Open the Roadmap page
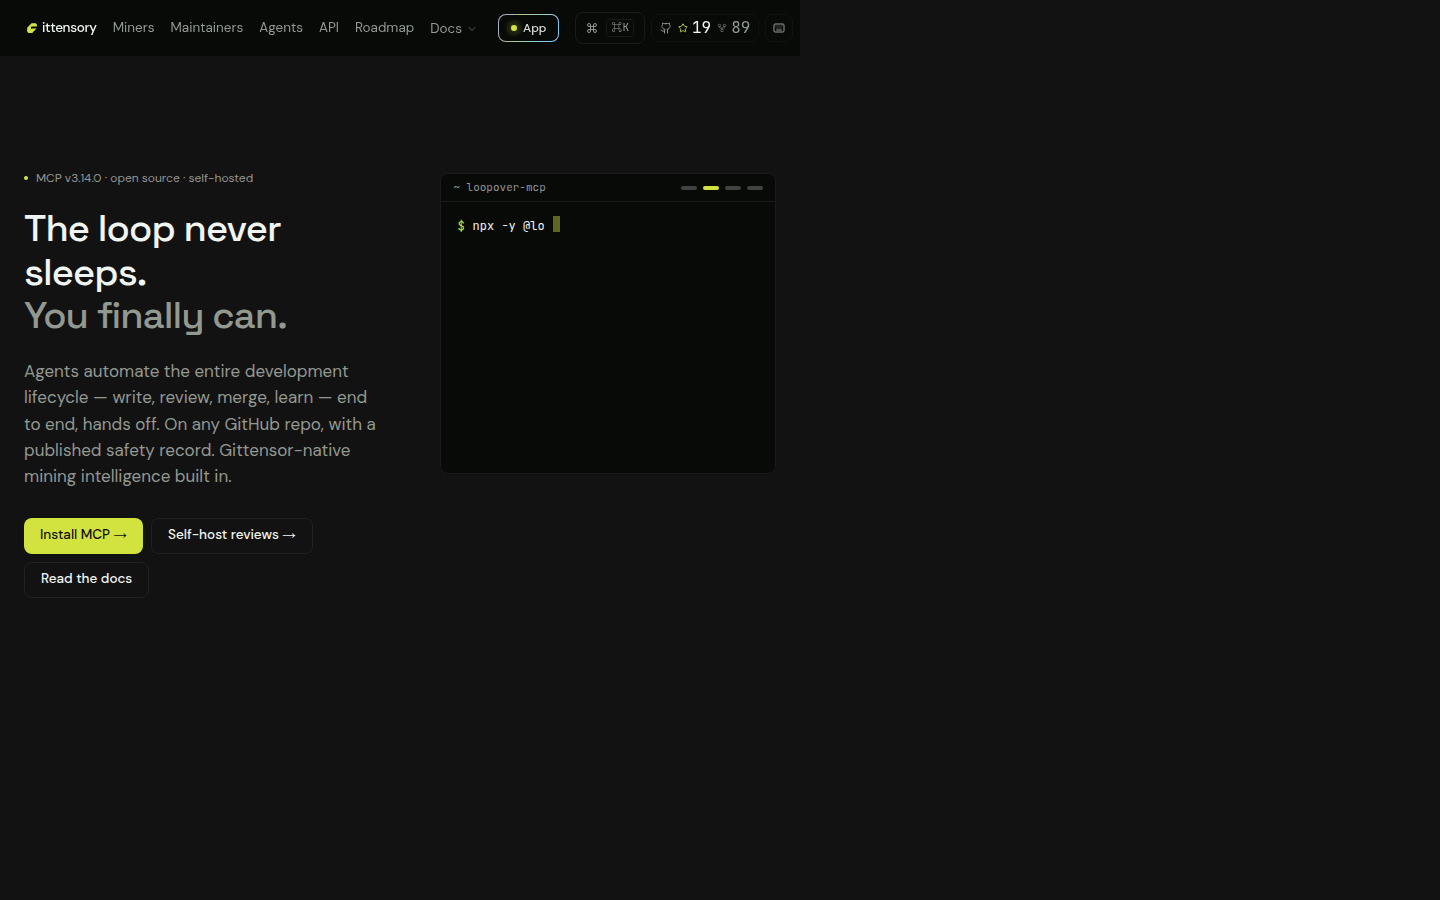1440x900 pixels. pyautogui.click(x=384, y=28)
